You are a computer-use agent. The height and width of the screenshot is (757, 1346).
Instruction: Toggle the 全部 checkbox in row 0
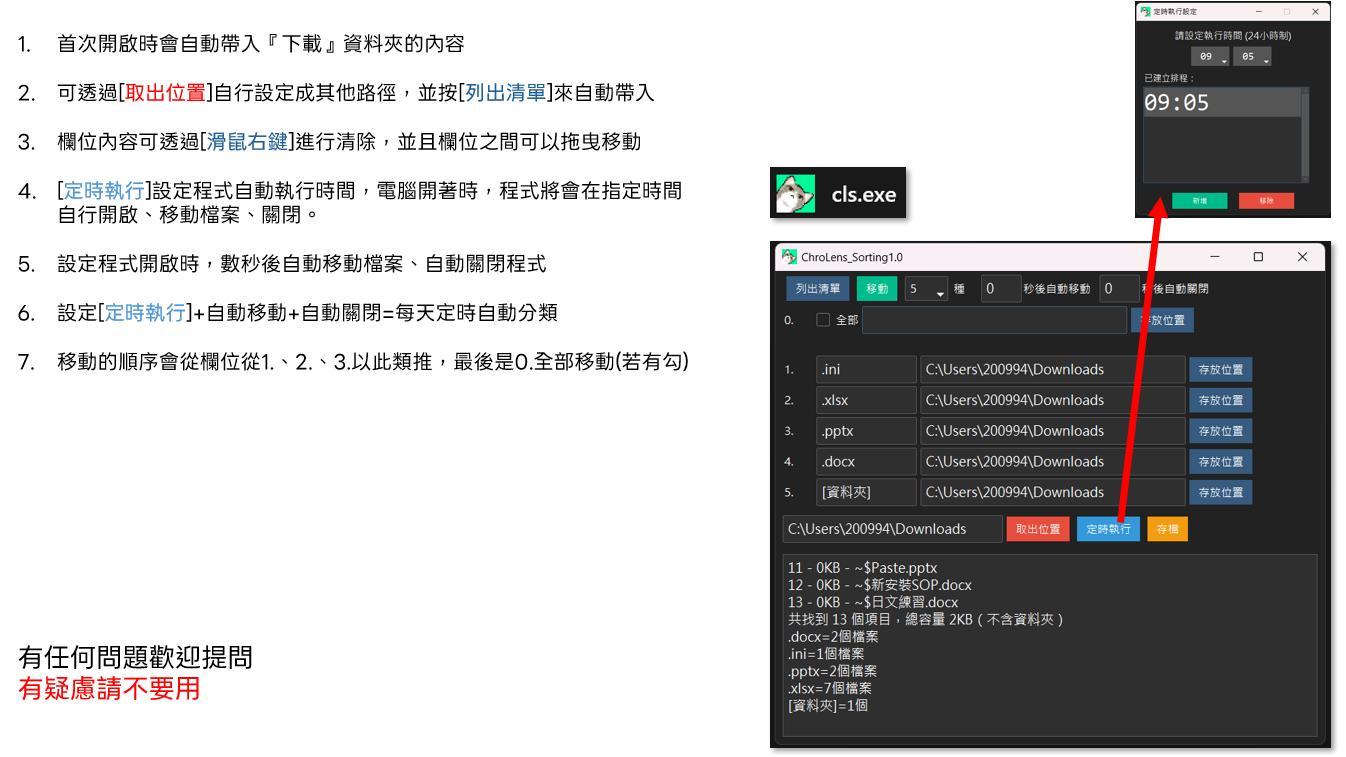click(825, 320)
